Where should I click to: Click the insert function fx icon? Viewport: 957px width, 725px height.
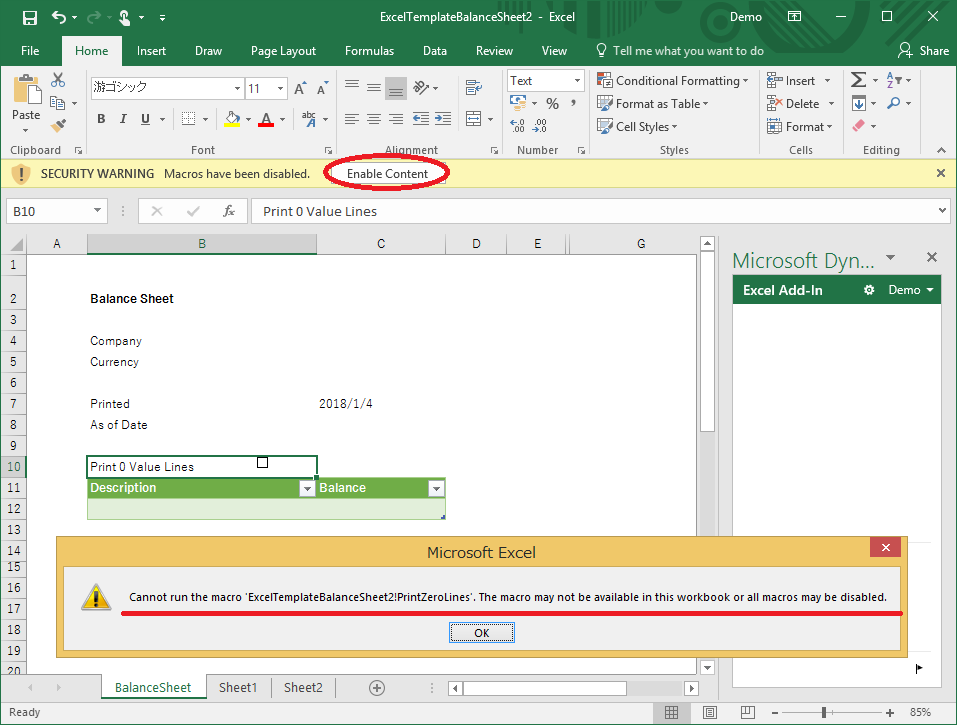pos(229,211)
